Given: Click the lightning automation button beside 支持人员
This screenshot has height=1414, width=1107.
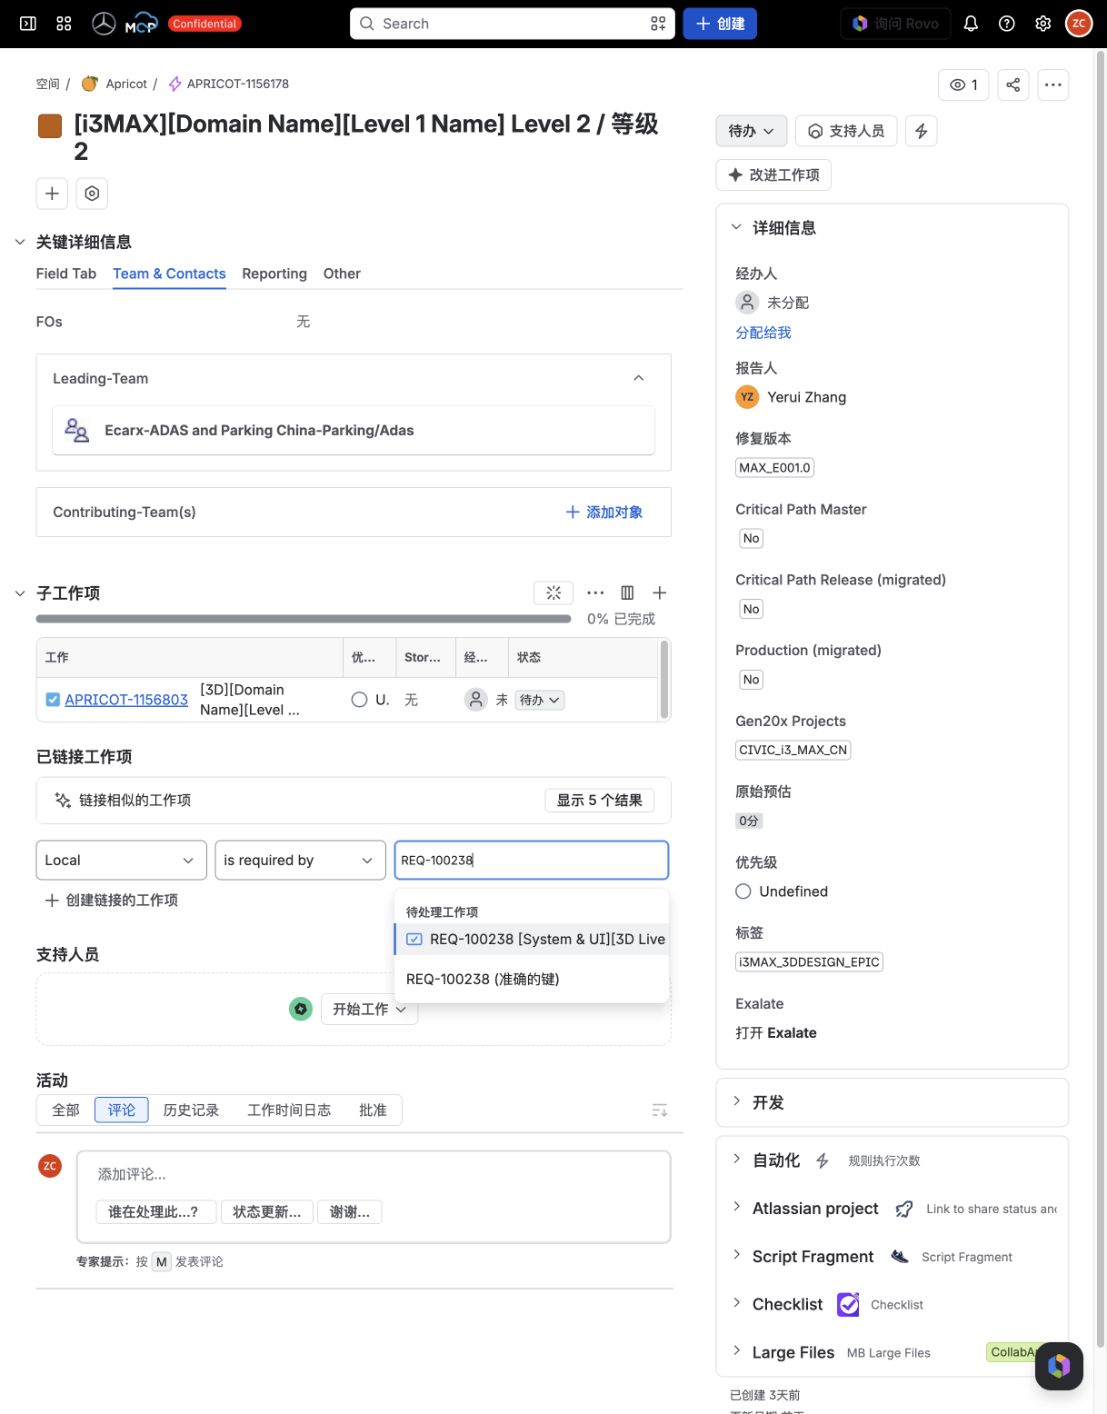Looking at the screenshot, I should pyautogui.click(x=921, y=131).
